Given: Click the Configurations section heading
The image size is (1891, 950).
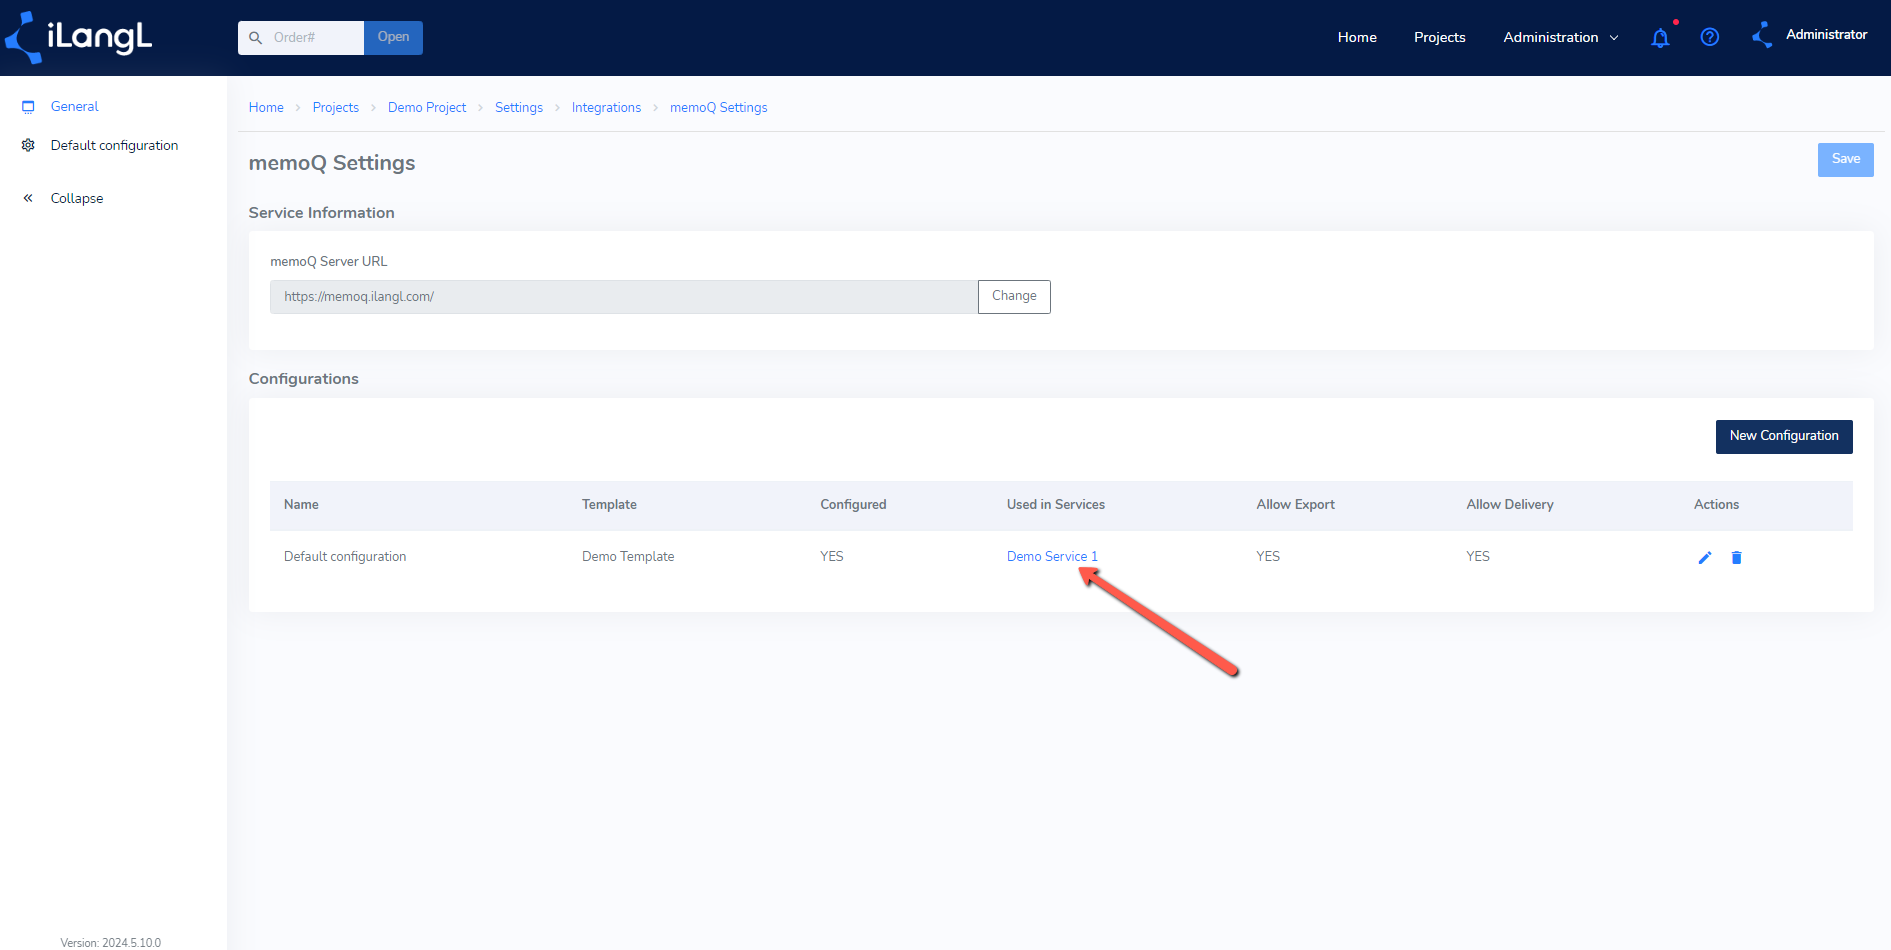Looking at the screenshot, I should coord(303,379).
